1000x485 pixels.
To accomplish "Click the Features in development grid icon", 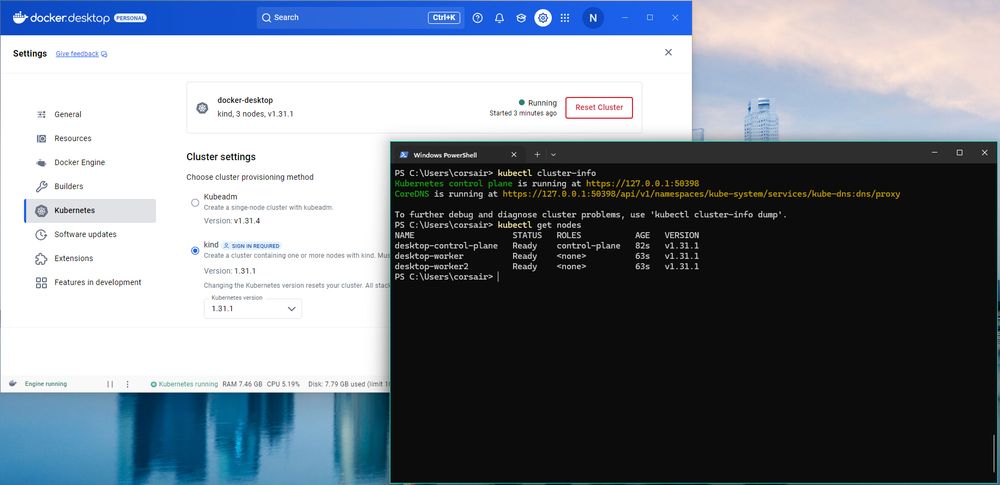I will (x=41, y=282).
